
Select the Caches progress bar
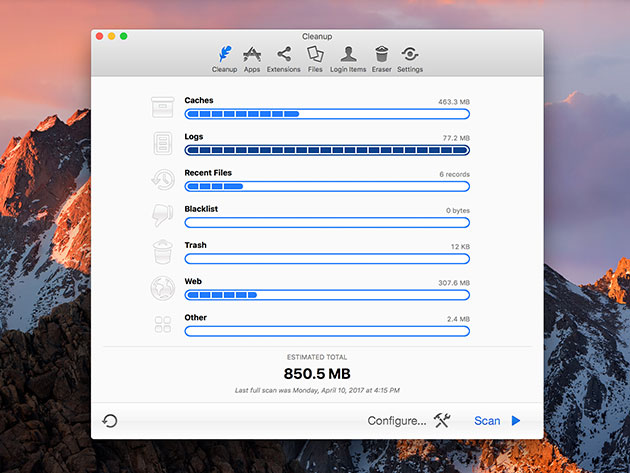pyautogui.click(x=327, y=114)
